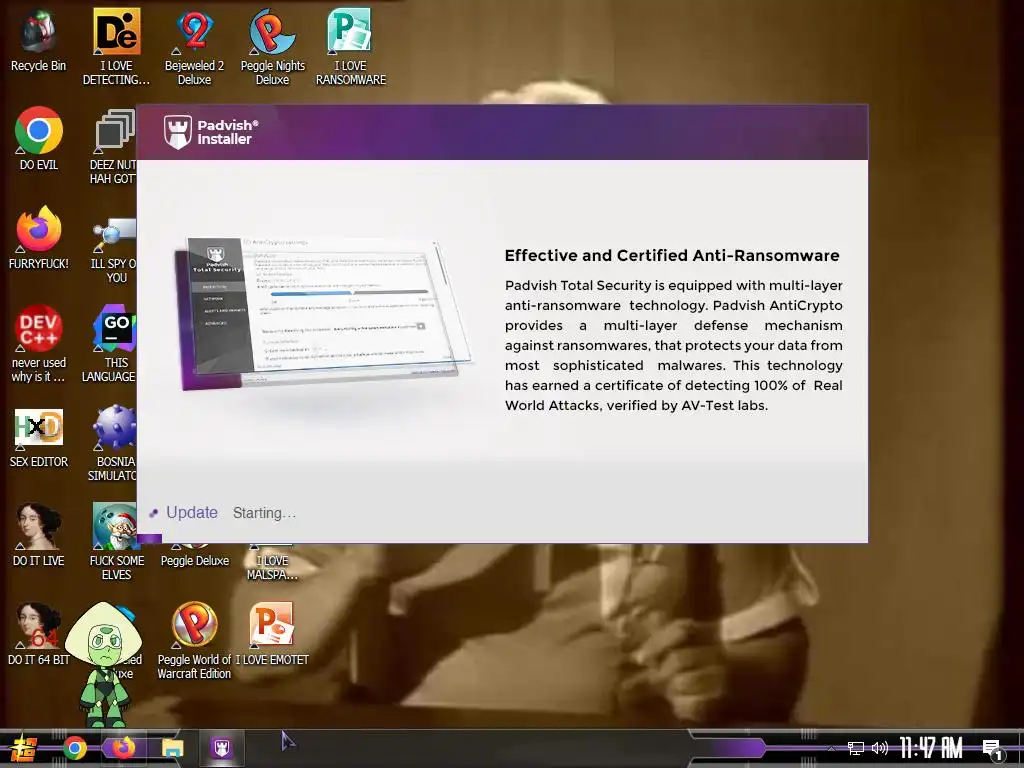Select the DO IT 64 BIT shortcut
The image size is (1024, 768).
39,634
